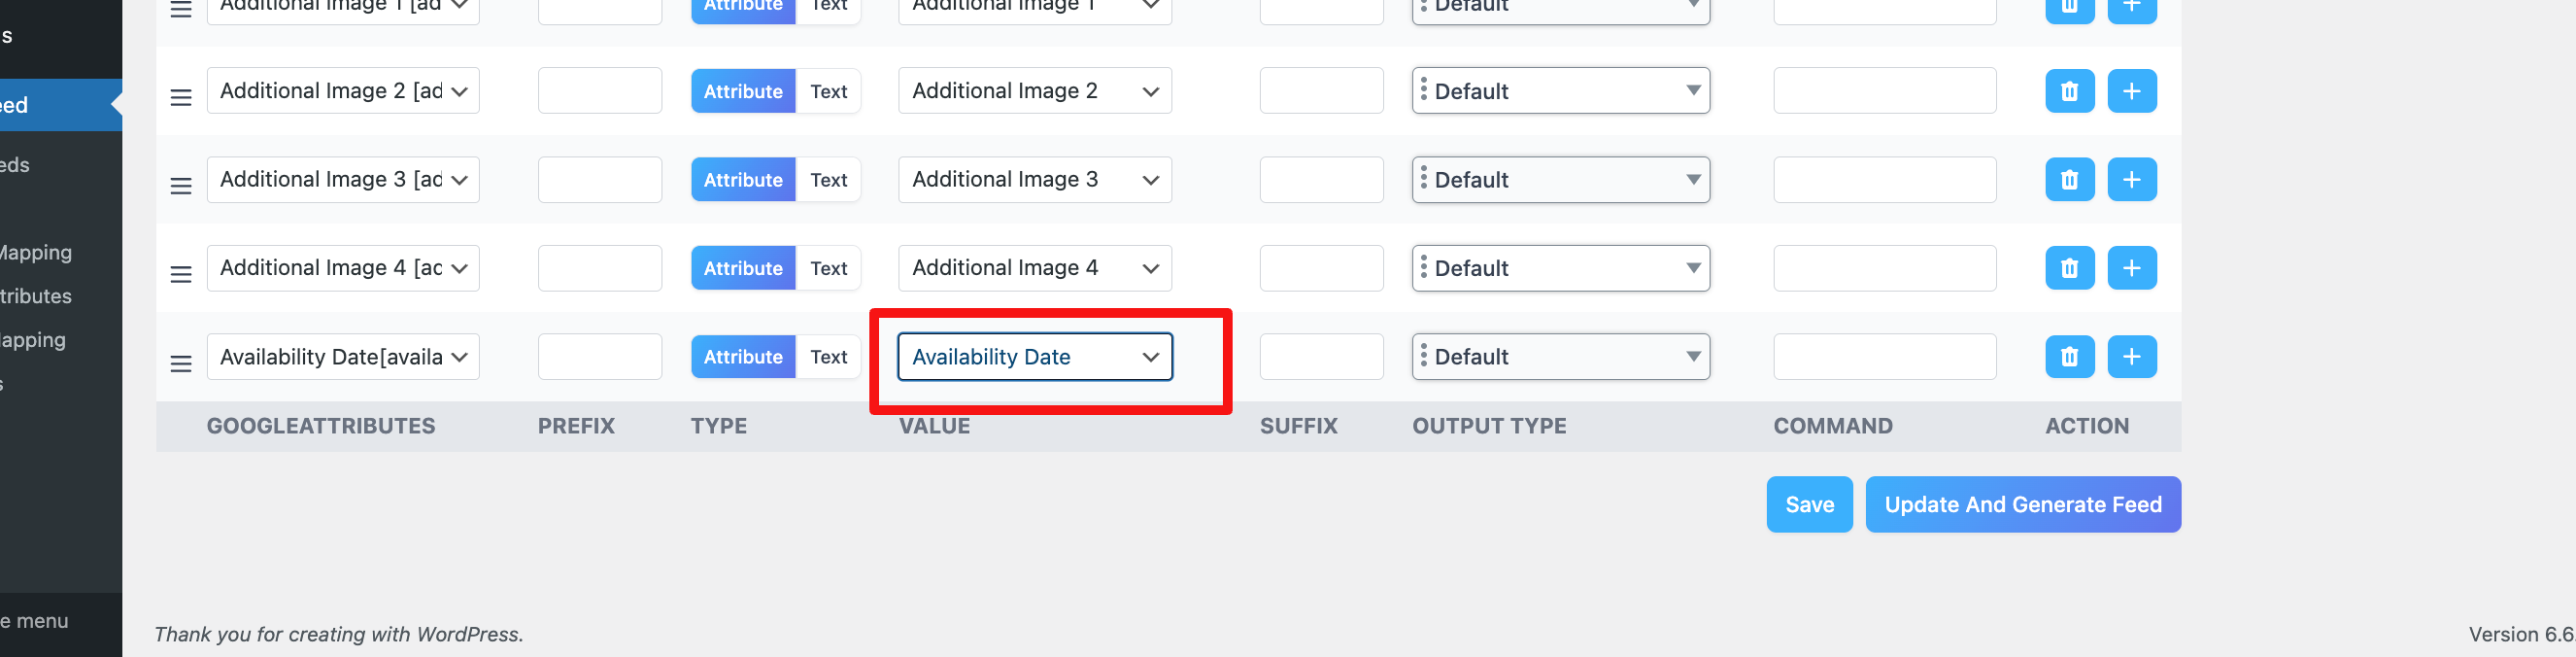Switch Additional Image 2 type to Text
The image size is (2576, 657).
click(x=828, y=91)
